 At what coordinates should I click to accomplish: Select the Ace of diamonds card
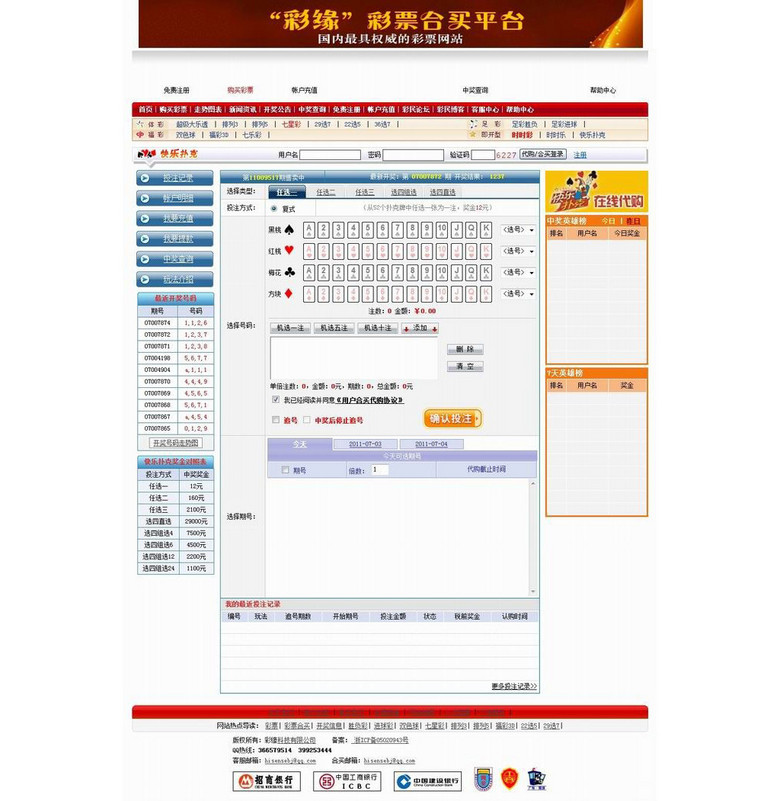point(309,294)
